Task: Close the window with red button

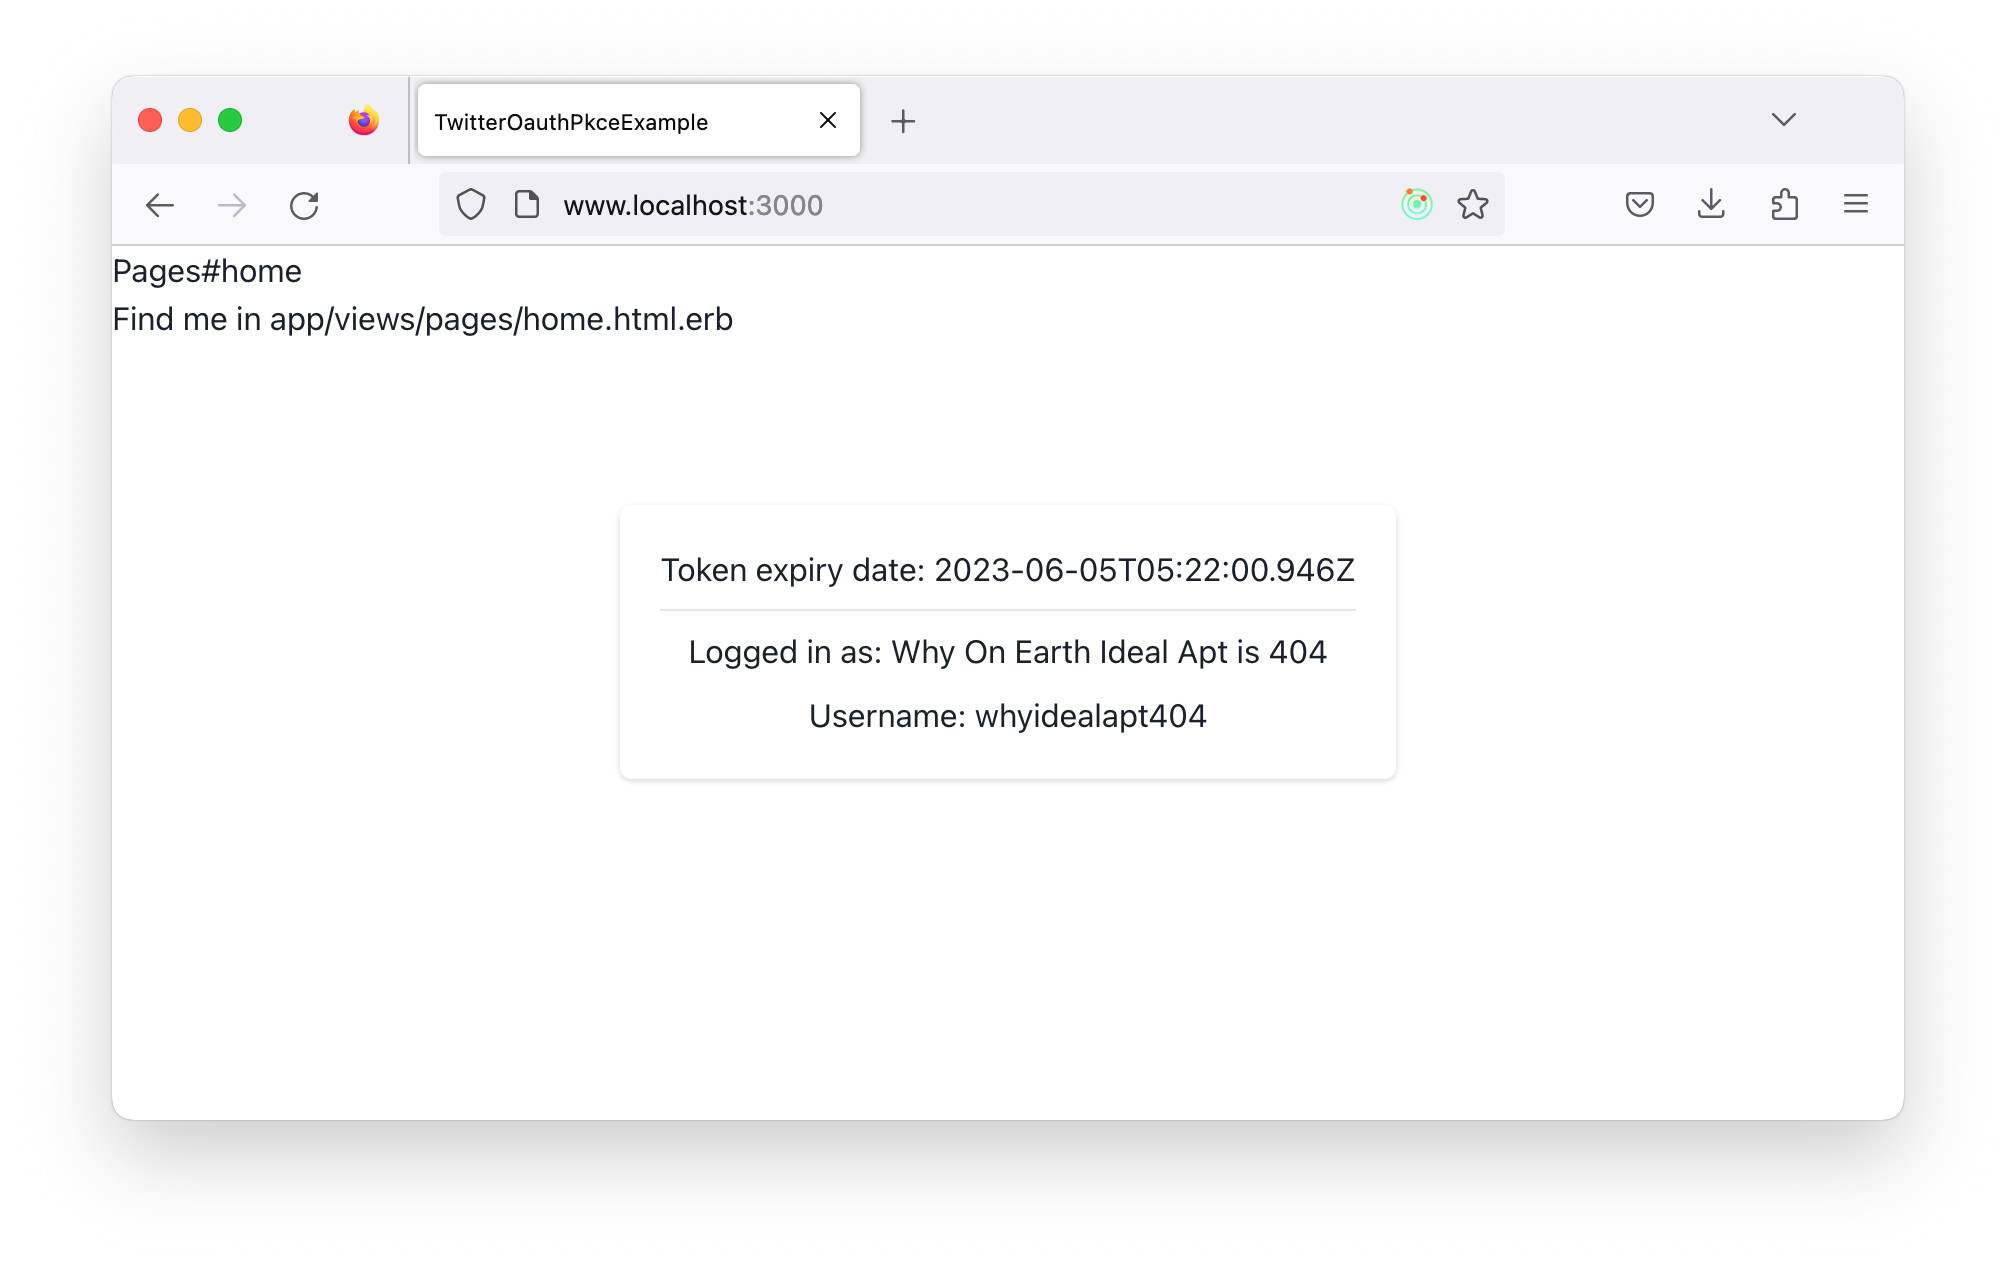Action: click(x=150, y=120)
